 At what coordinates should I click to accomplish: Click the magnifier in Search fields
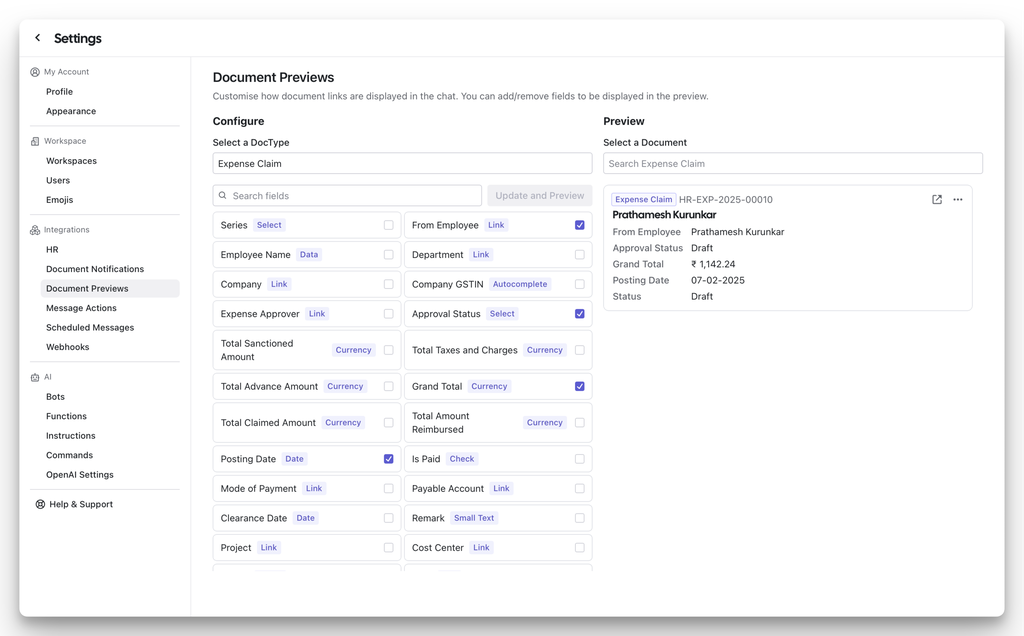(223, 194)
